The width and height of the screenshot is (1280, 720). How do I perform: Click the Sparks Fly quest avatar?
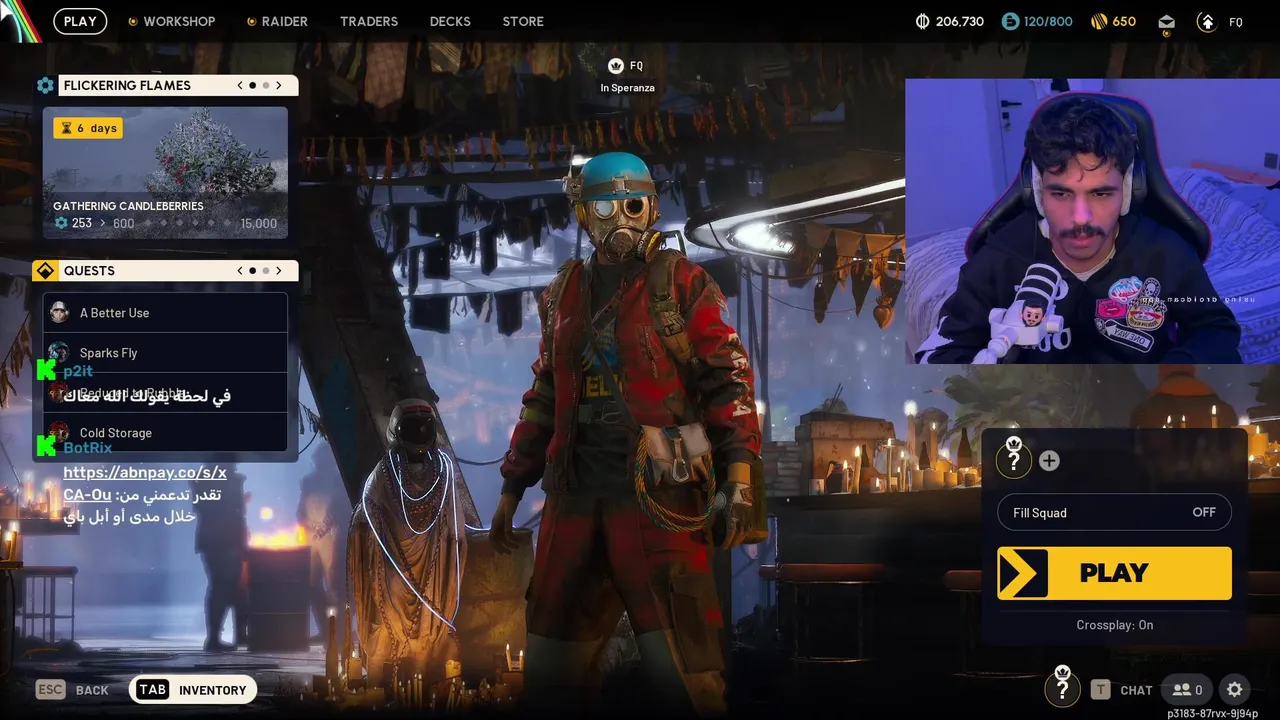59,352
